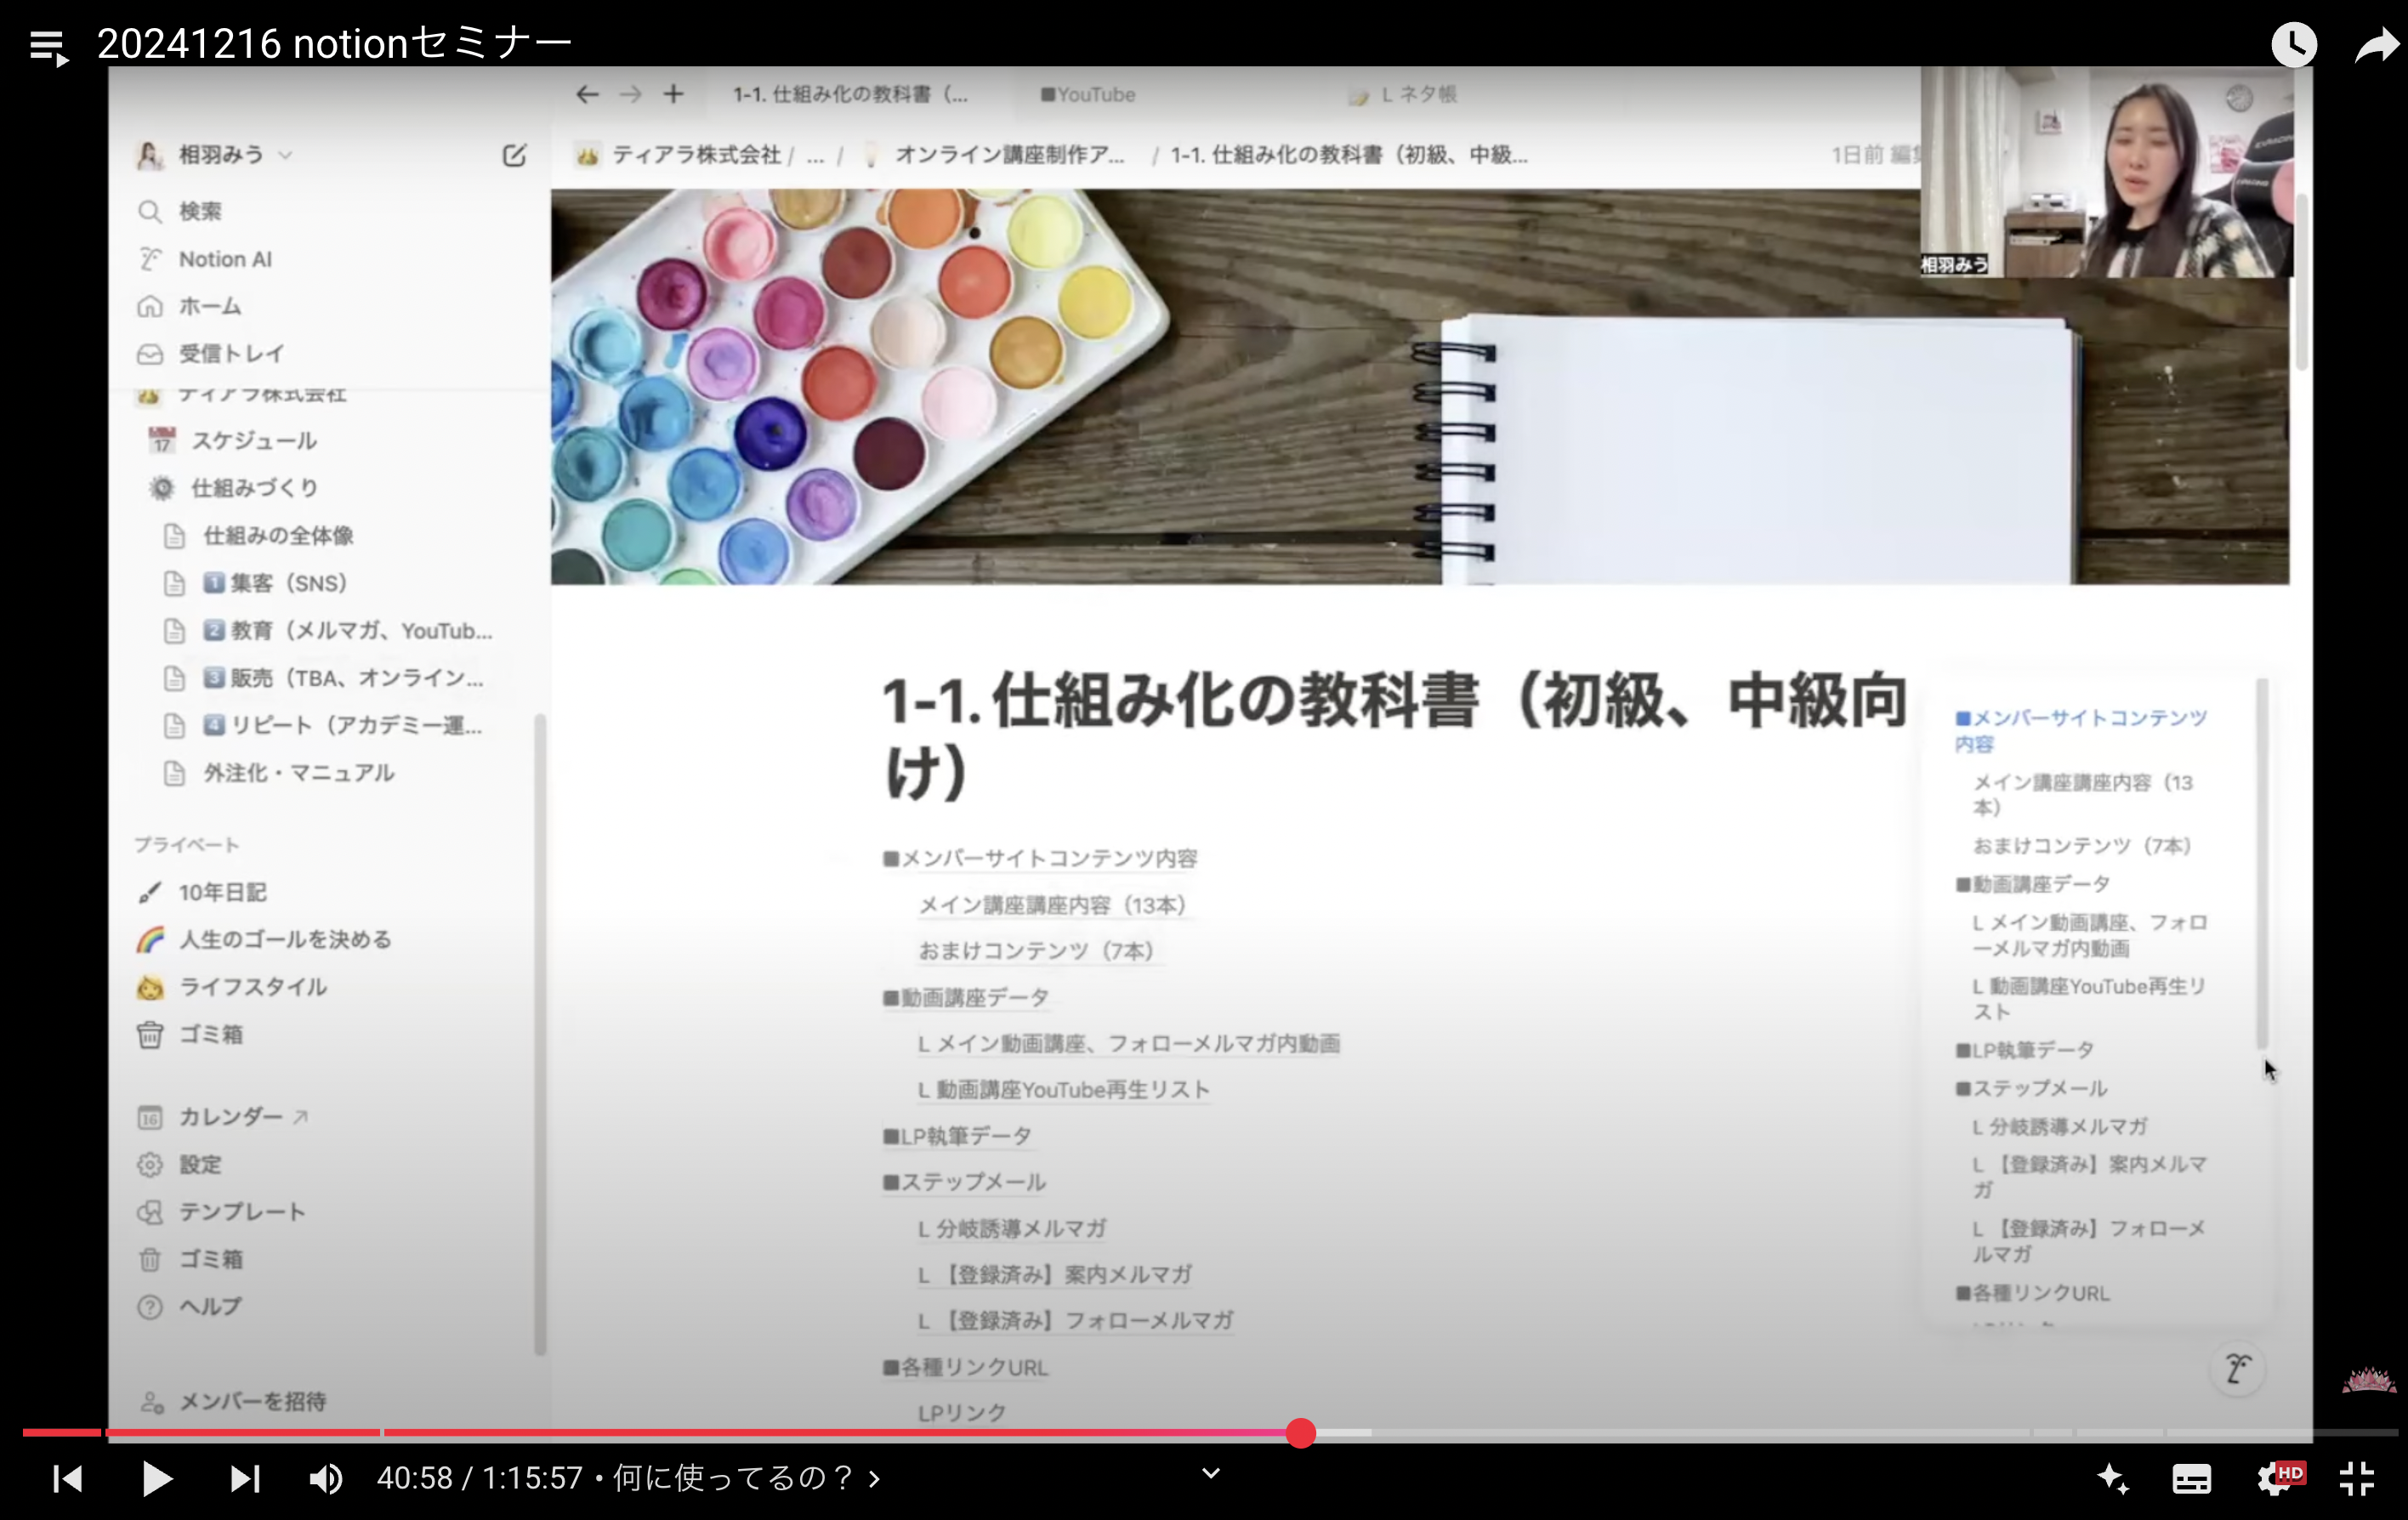Mute the video with the volume speaker icon
This screenshot has height=1520, width=2408.
coord(325,1478)
